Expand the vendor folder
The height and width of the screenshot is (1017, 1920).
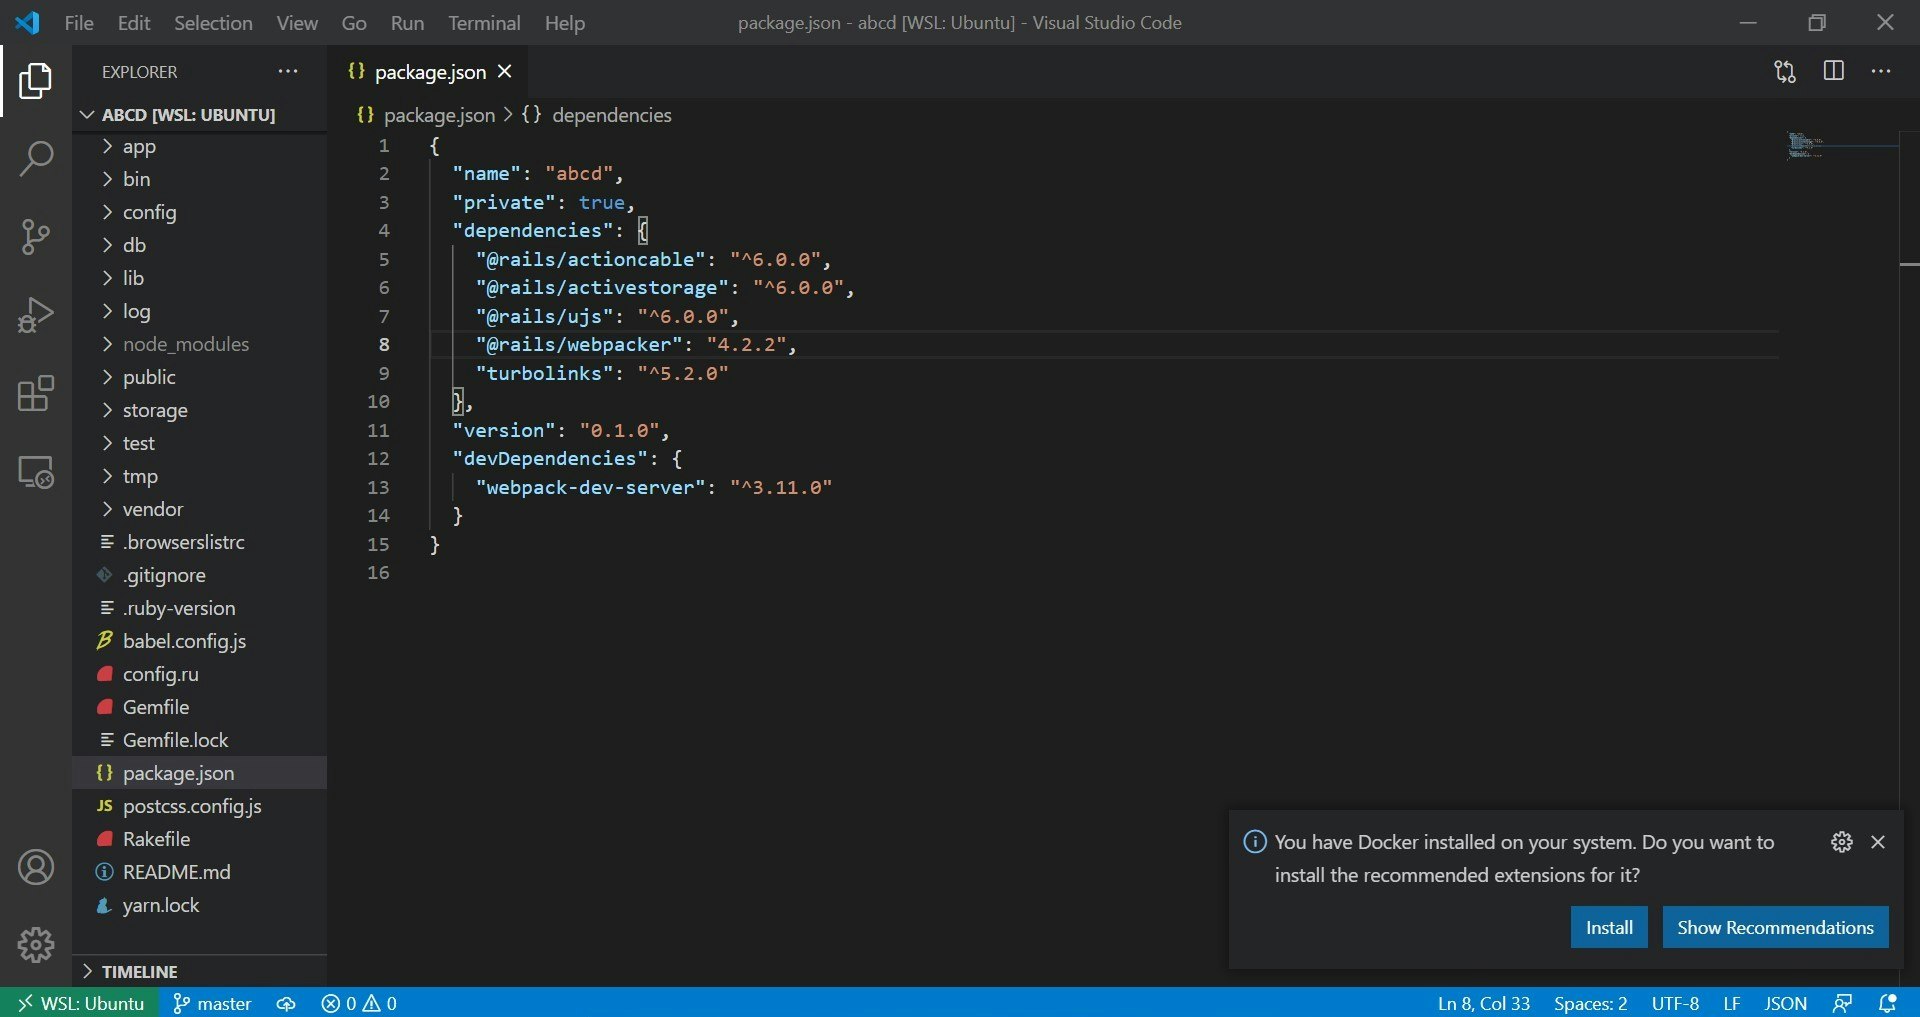pyautogui.click(x=200, y=509)
